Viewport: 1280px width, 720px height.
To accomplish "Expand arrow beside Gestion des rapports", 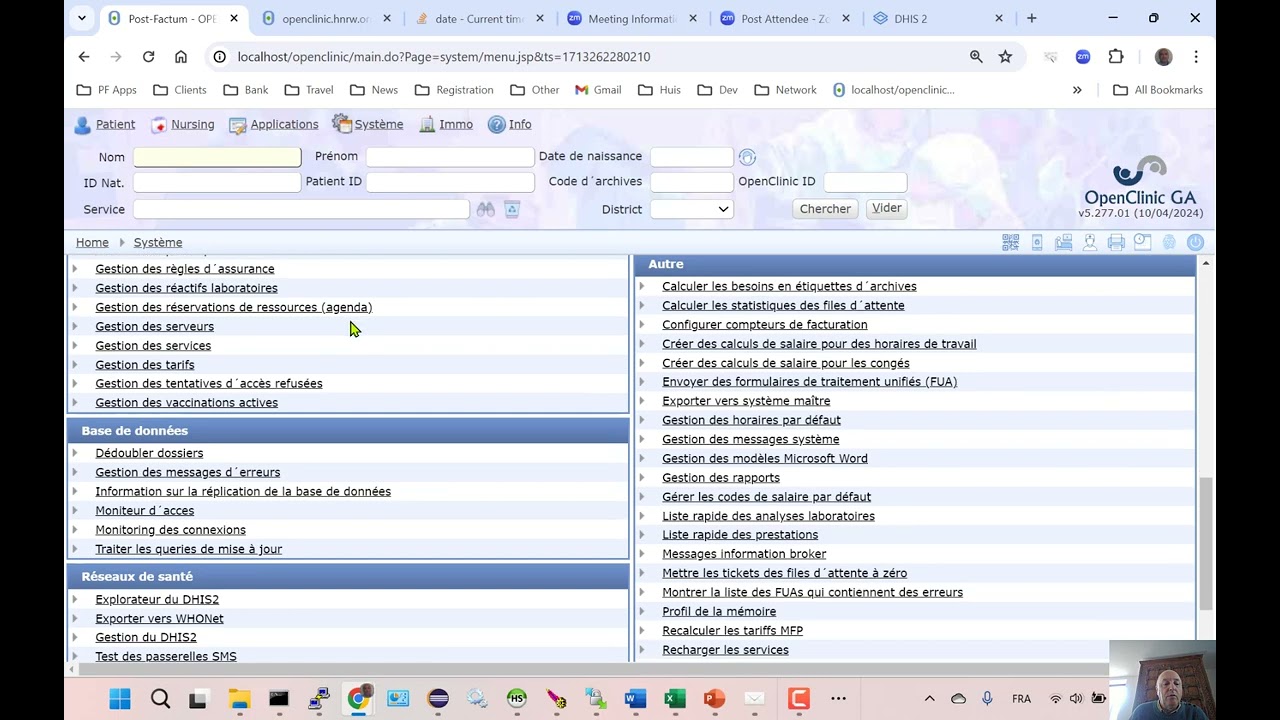I will click(642, 478).
